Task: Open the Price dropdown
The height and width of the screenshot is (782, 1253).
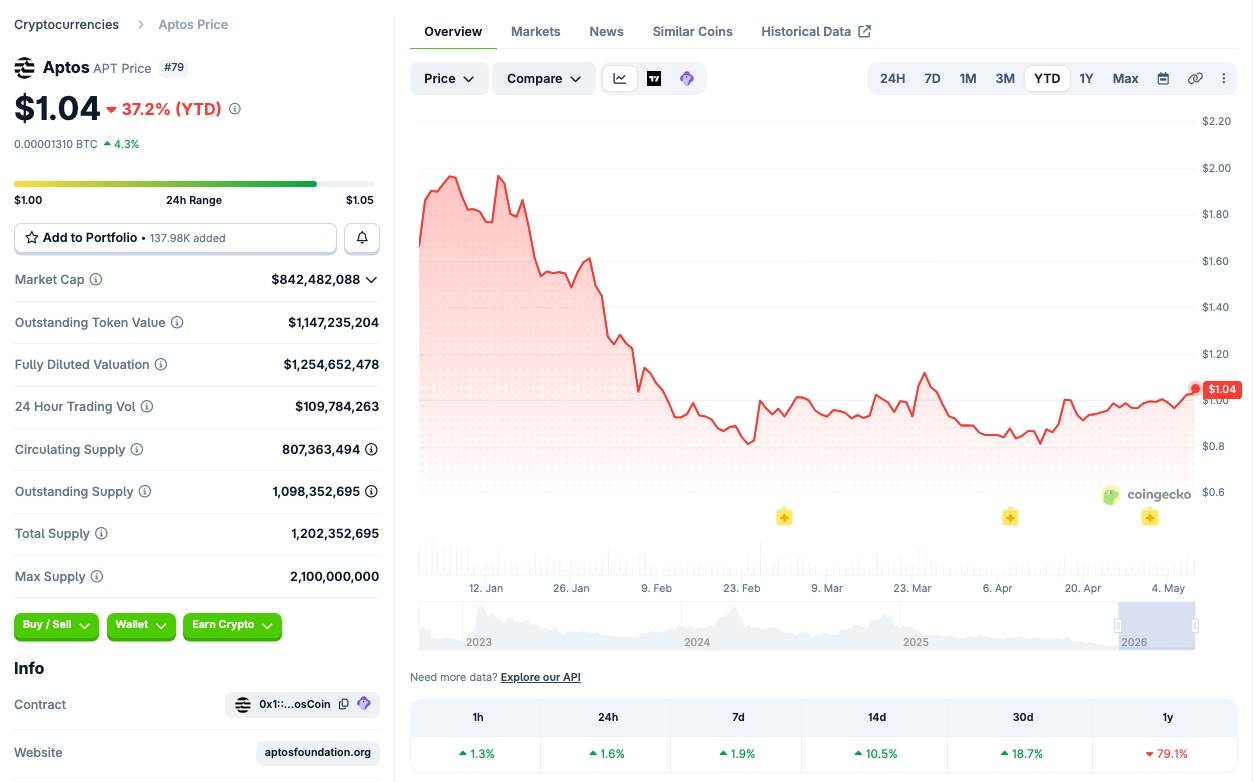Action: point(449,78)
